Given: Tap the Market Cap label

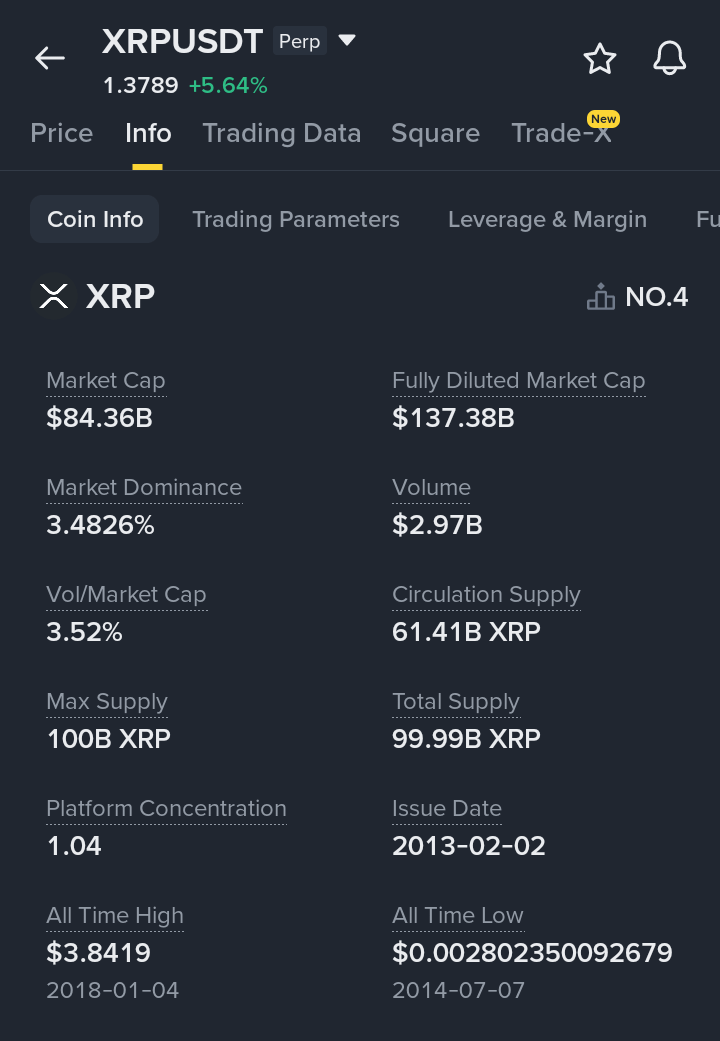Looking at the screenshot, I should pyautogui.click(x=106, y=381).
